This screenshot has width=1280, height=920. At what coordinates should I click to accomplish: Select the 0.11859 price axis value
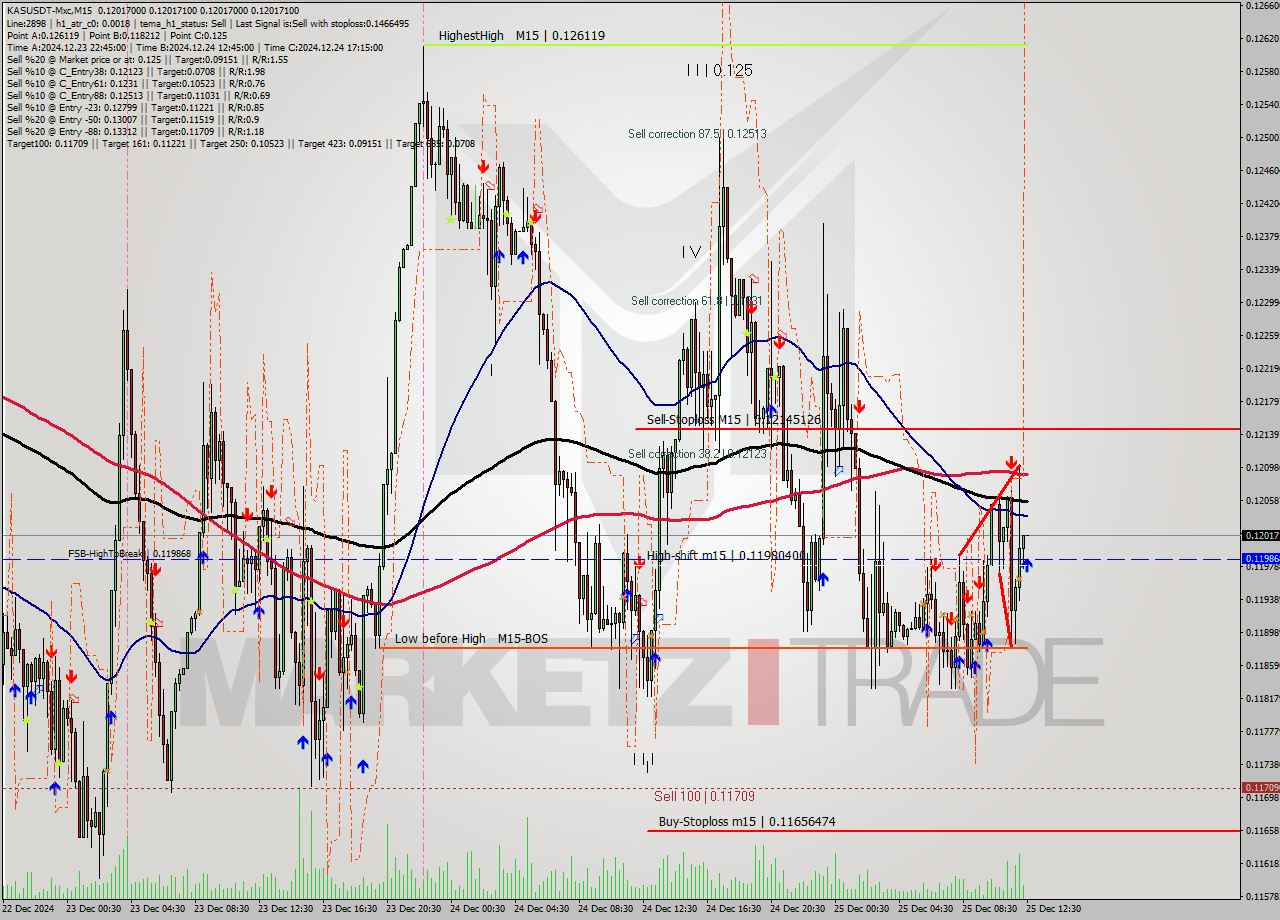pos(1261,665)
